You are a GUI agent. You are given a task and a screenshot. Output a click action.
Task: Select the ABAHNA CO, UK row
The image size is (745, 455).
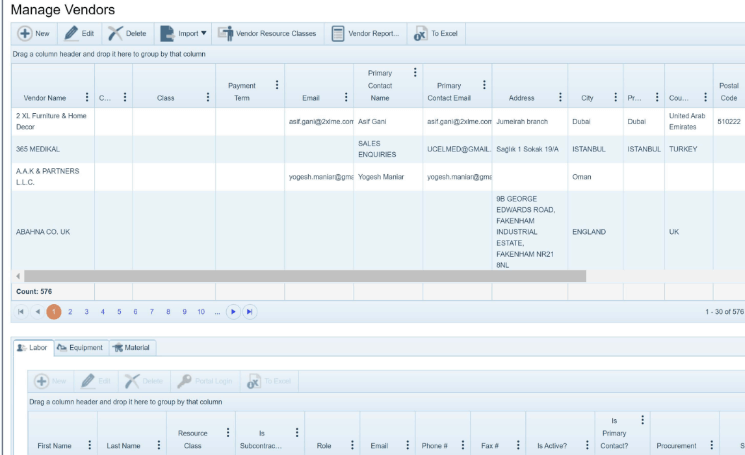pyautogui.click(x=43, y=231)
